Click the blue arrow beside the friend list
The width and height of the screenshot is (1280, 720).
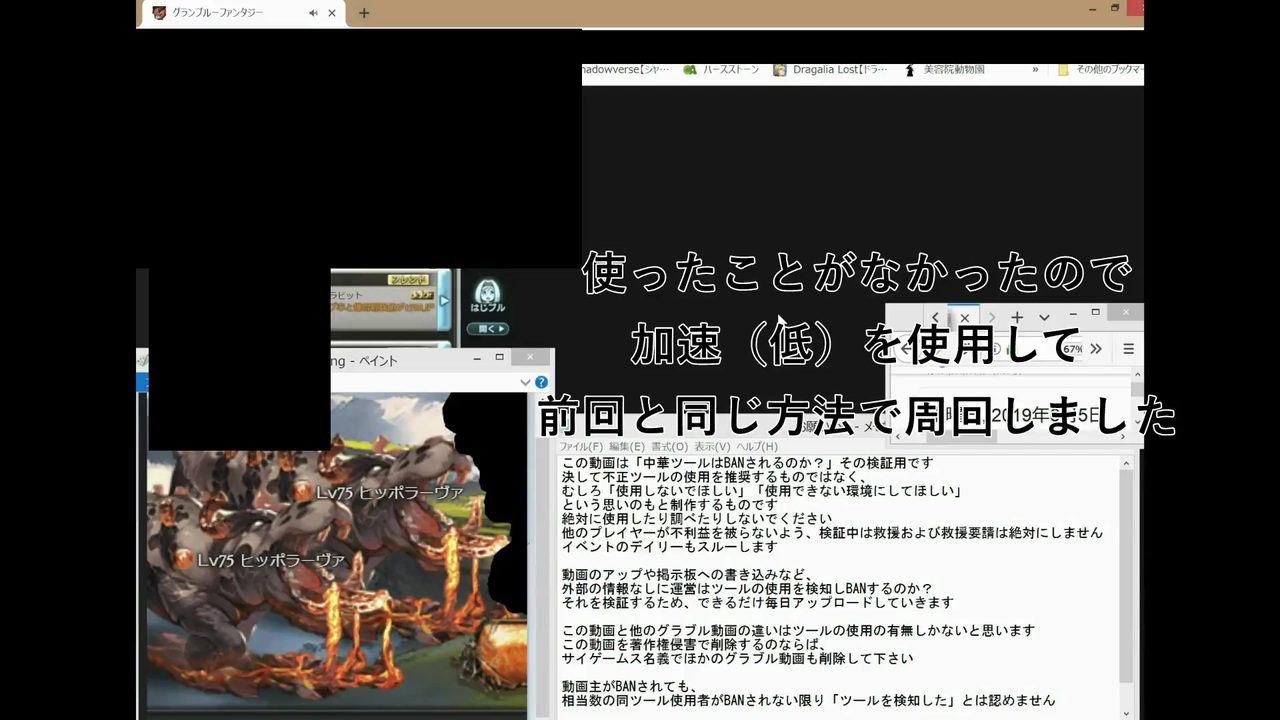[445, 302]
